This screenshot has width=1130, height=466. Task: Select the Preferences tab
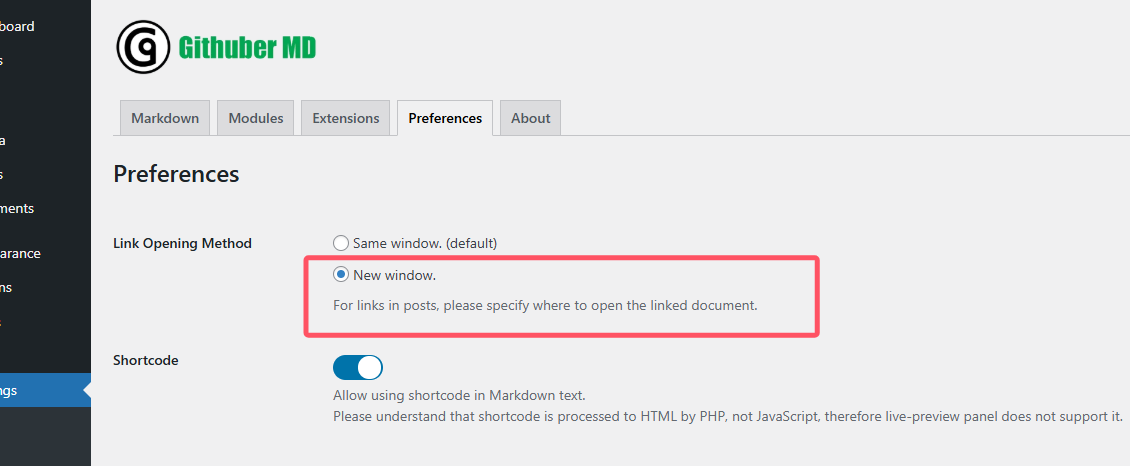(445, 118)
